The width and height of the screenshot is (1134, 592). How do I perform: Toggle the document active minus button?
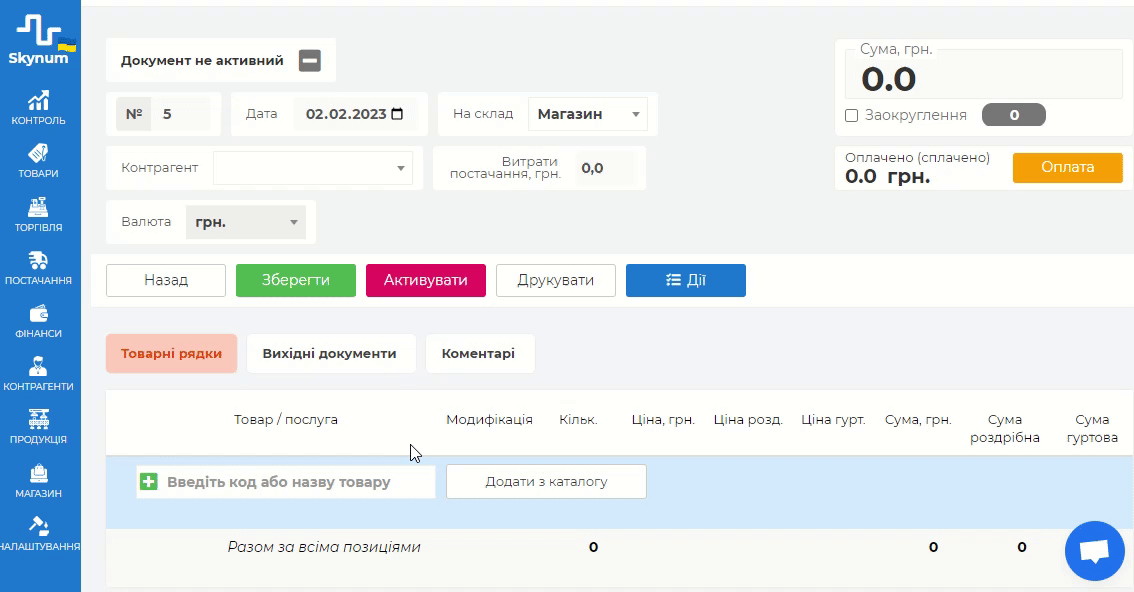coord(310,61)
